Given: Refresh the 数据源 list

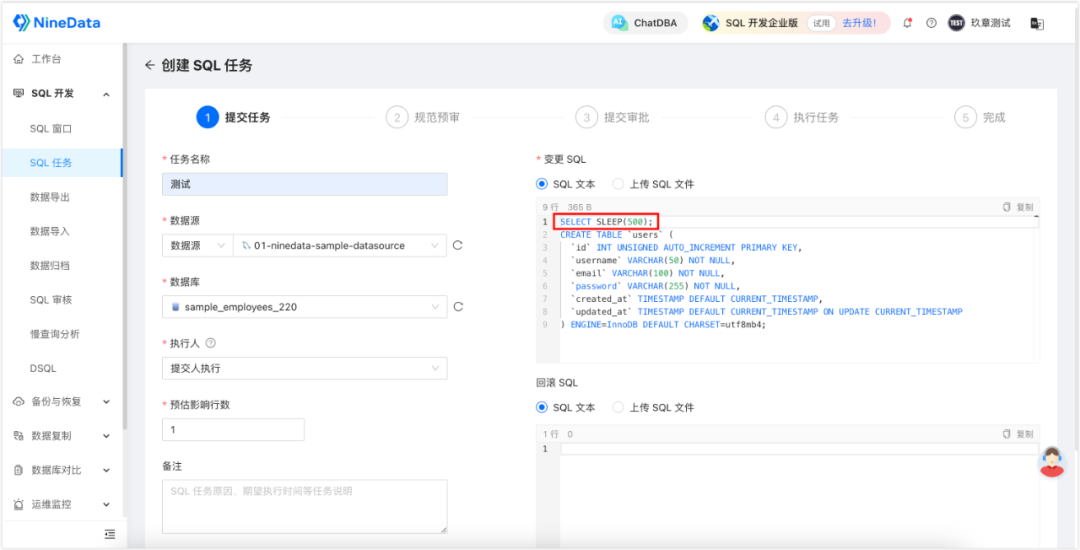Looking at the screenshot, I should click(x=457, y=245).
